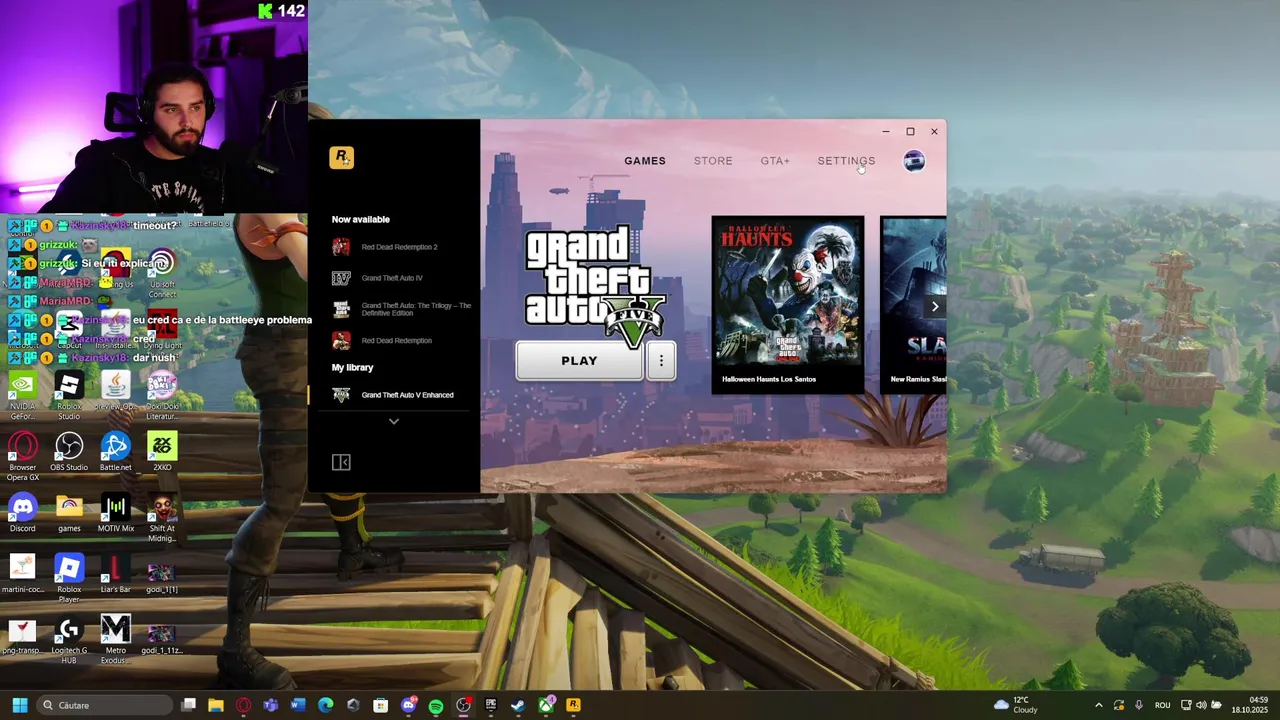1280x720 pixels.
Task: Select the godi_1[1] file on desktop
Action: pyautogui.click(x=160, y=580)
